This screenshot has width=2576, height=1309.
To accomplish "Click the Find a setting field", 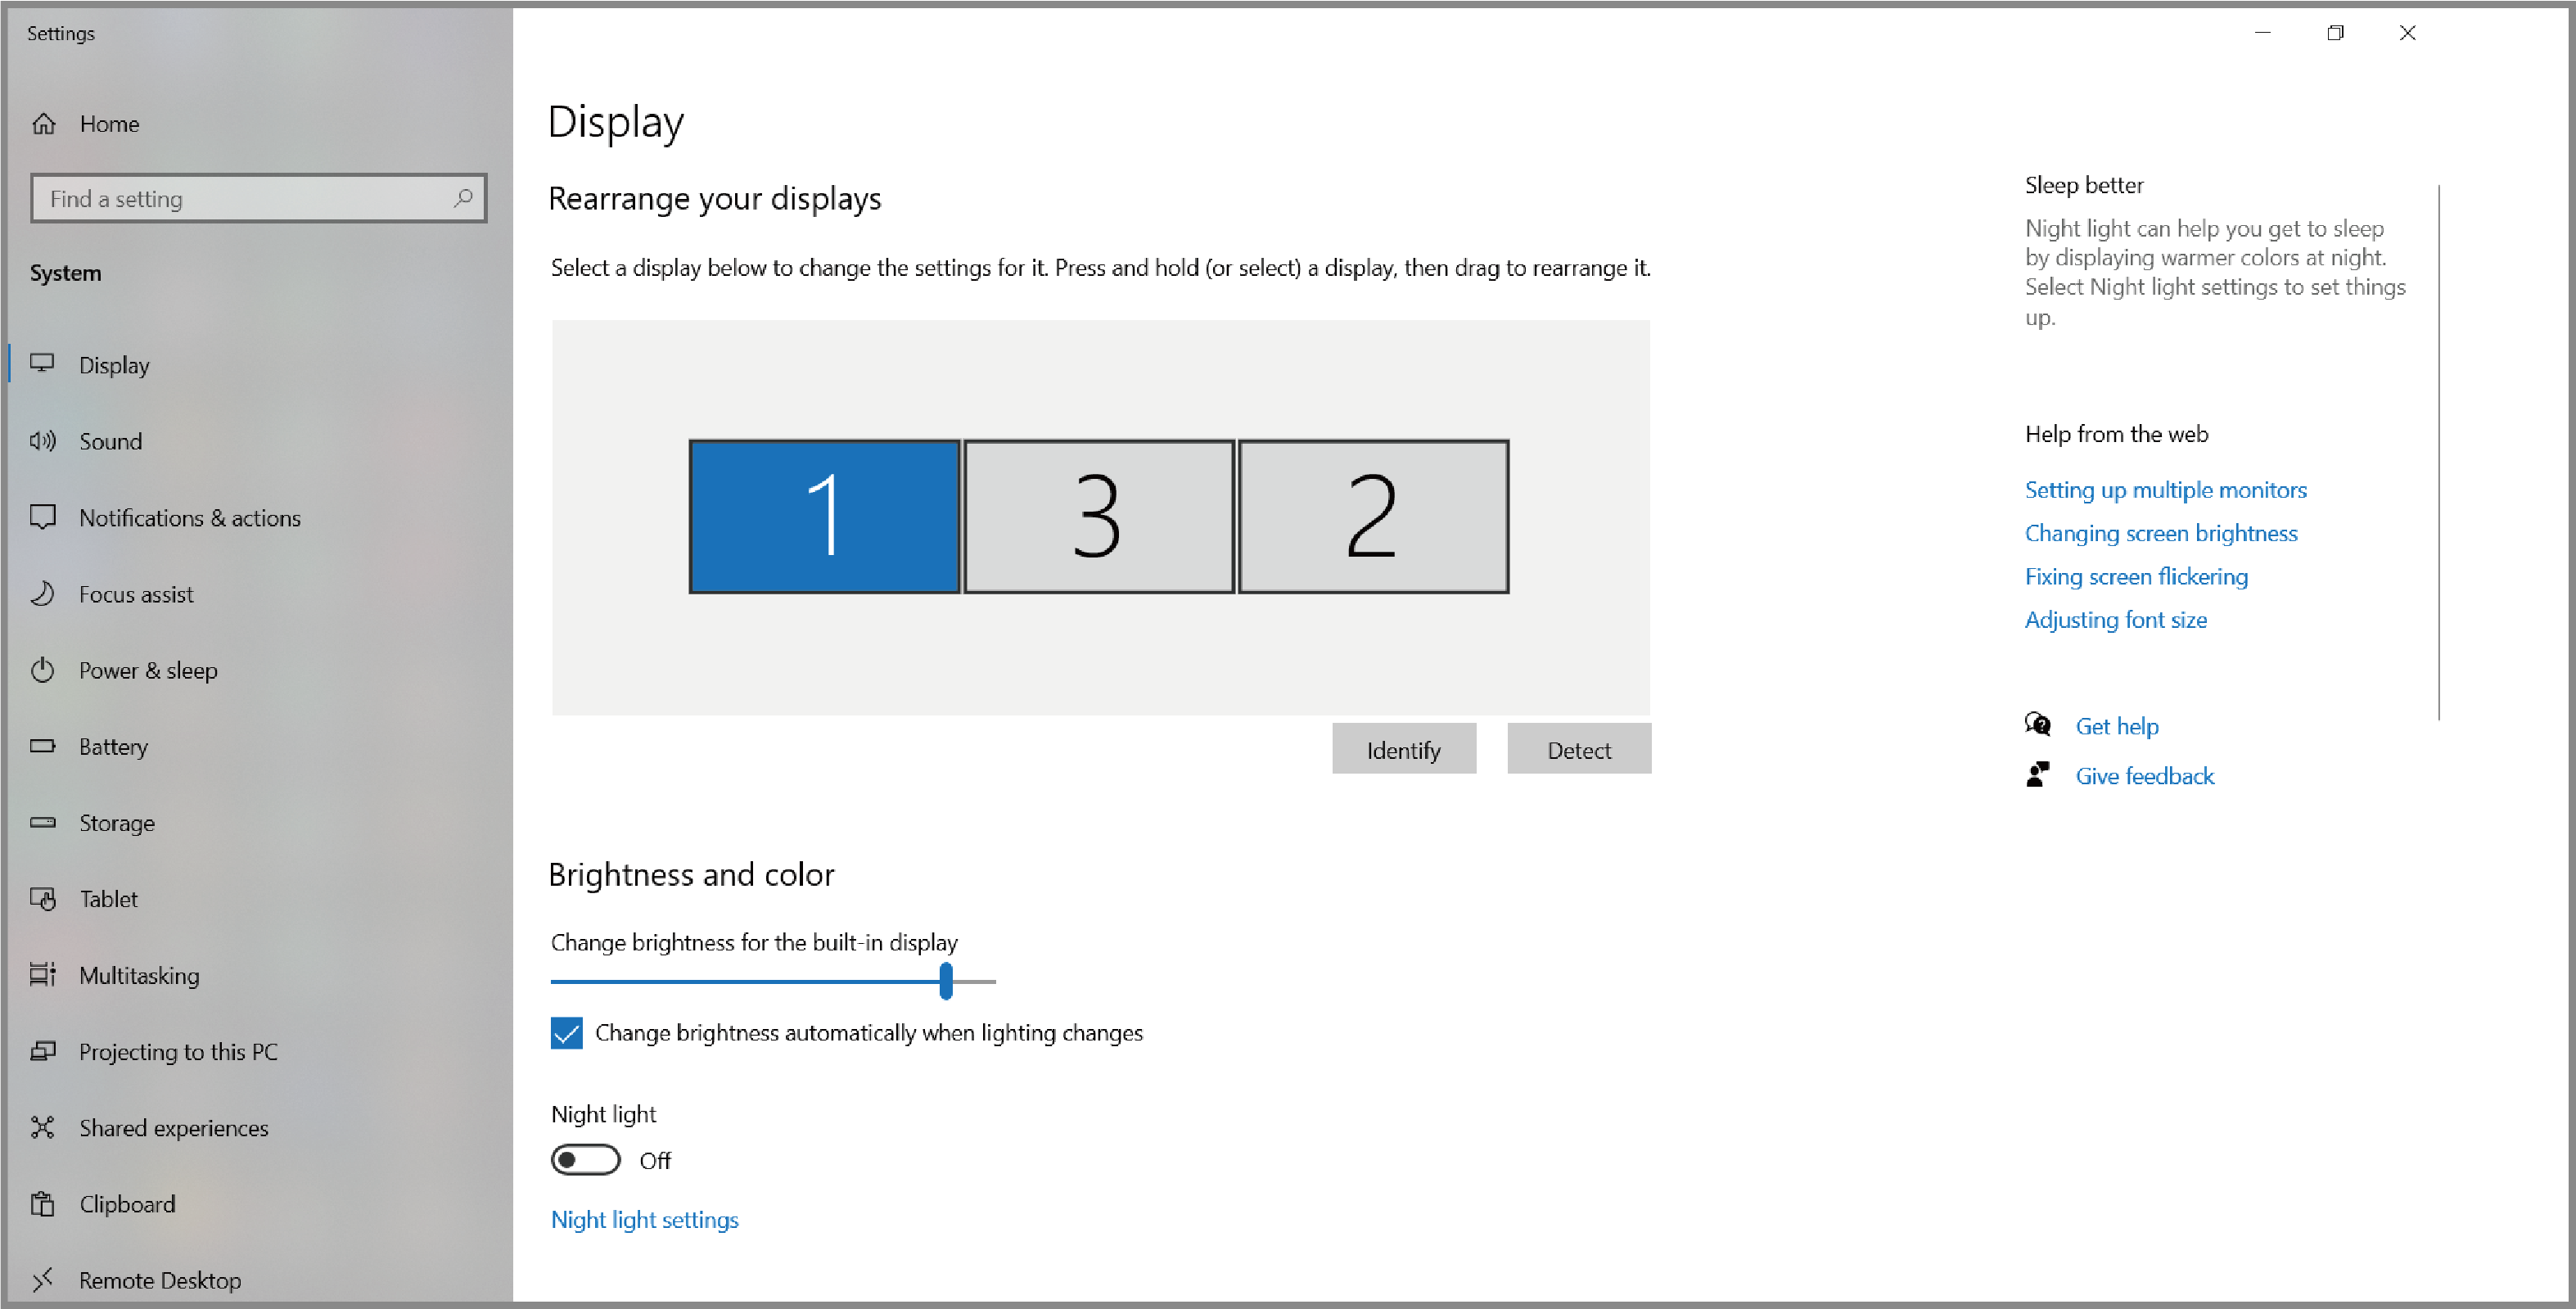I will [x=240, y=198].
